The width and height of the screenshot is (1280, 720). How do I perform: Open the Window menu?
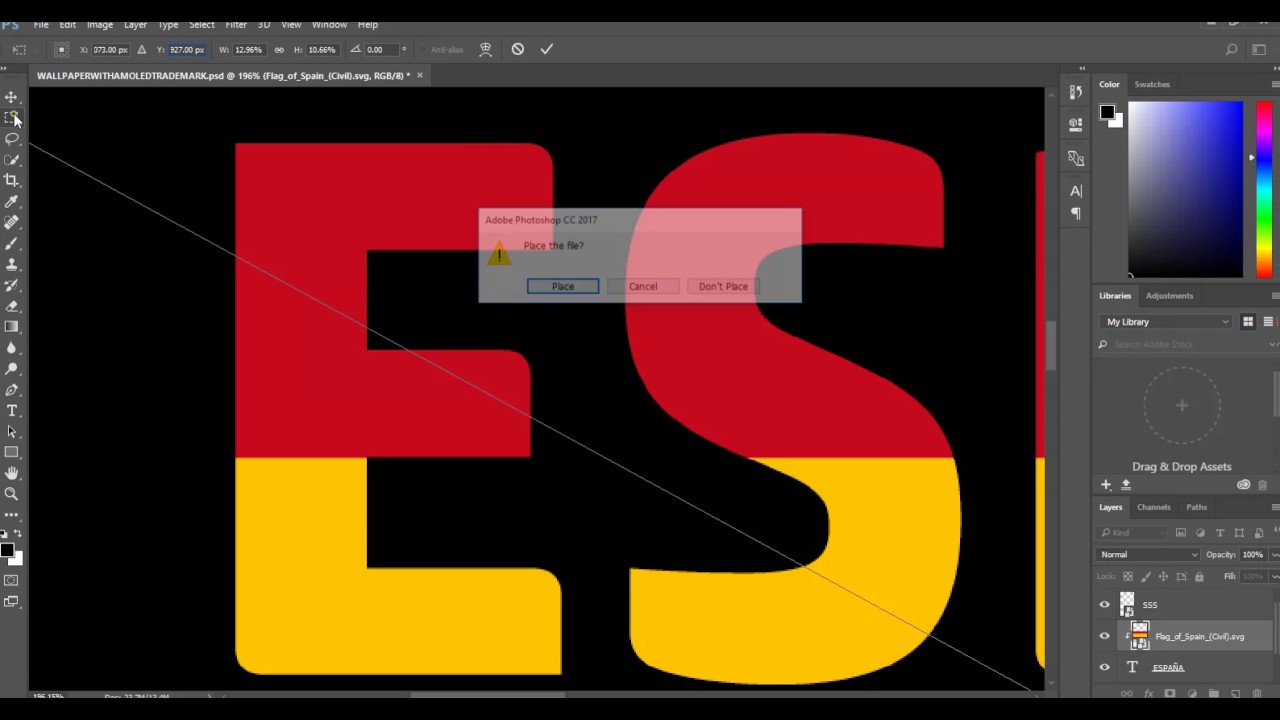[x=329, y=24]
